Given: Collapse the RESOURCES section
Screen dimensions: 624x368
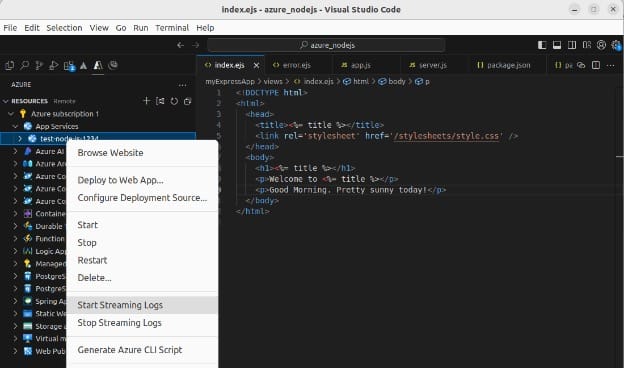Looking at the screenshot, I should (x=6, y=101).
